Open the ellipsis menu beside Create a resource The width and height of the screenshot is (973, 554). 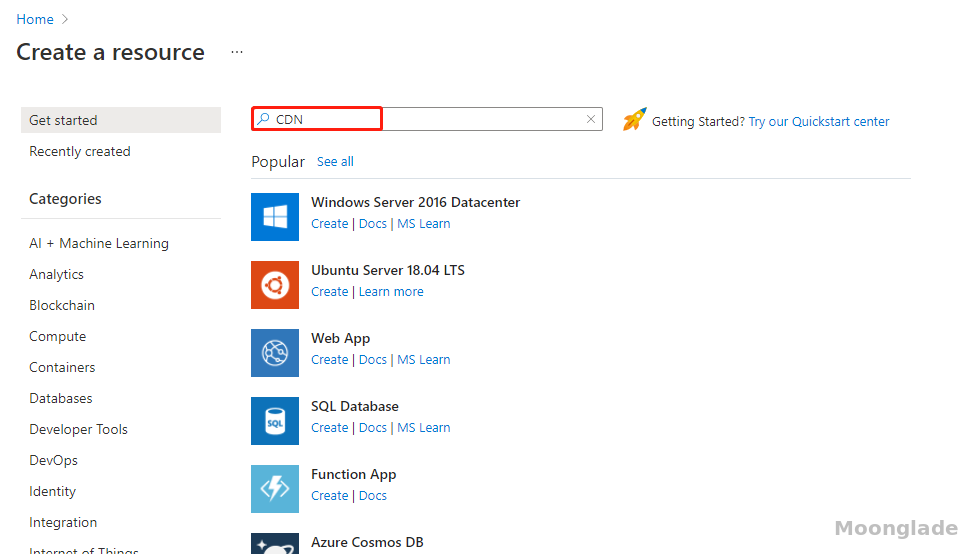237,52
